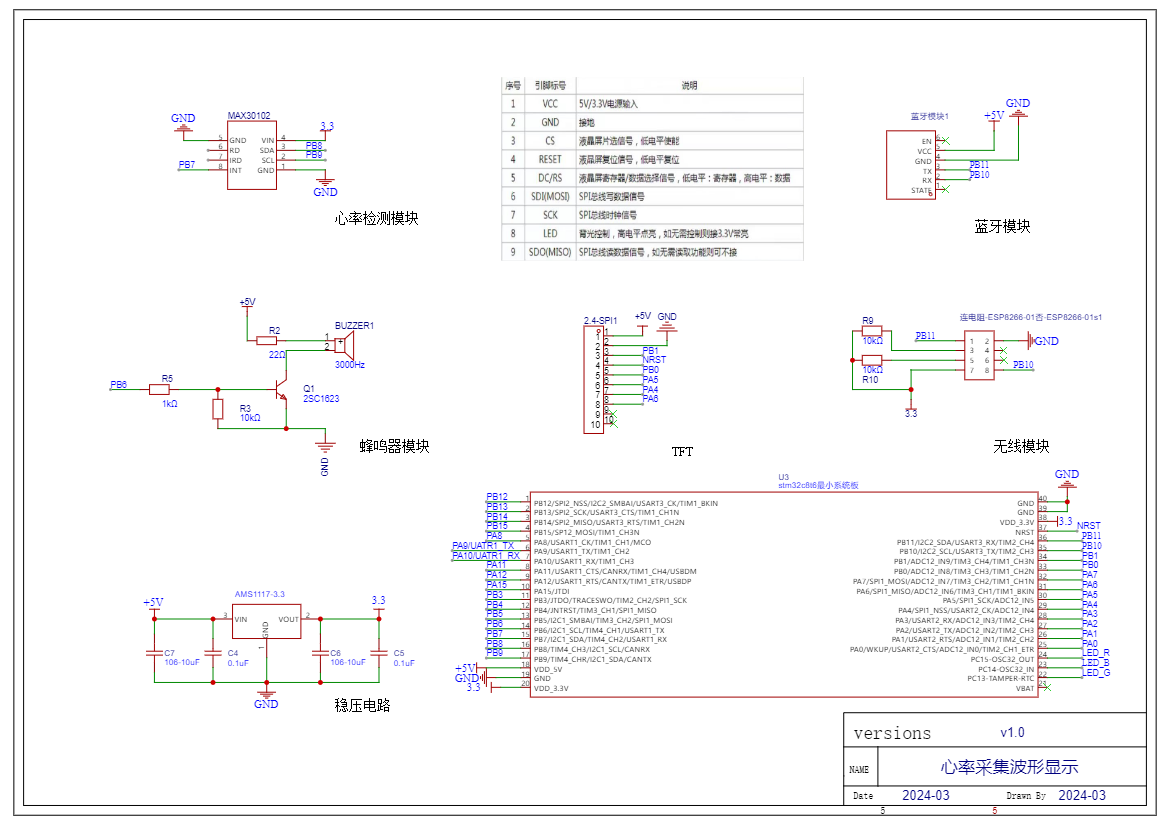Select the MAX30102 heart rate sensor chip
Viewport: 1170px width, 825px height.
[x=252, y=155]
